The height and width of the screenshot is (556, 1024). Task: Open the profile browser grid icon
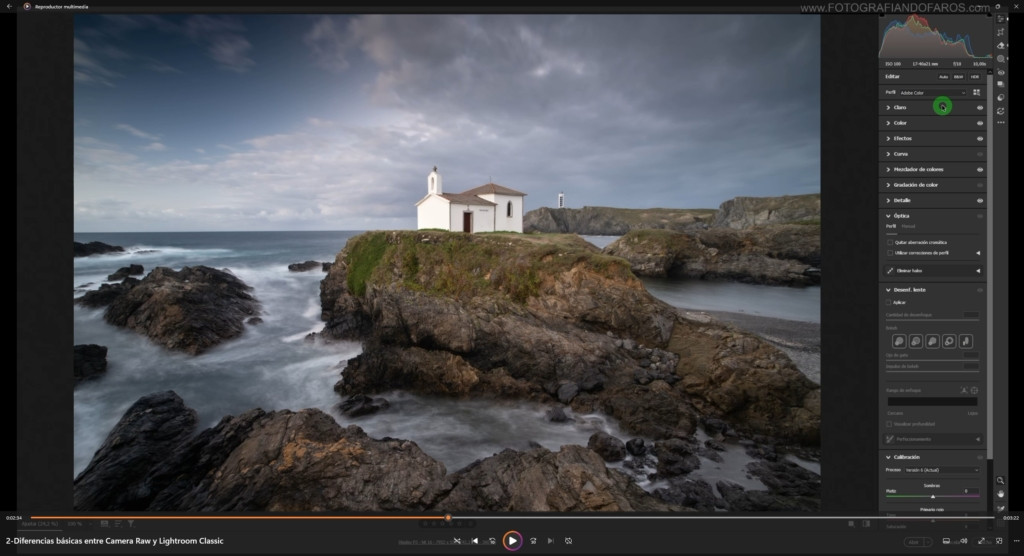pos(976,93)
